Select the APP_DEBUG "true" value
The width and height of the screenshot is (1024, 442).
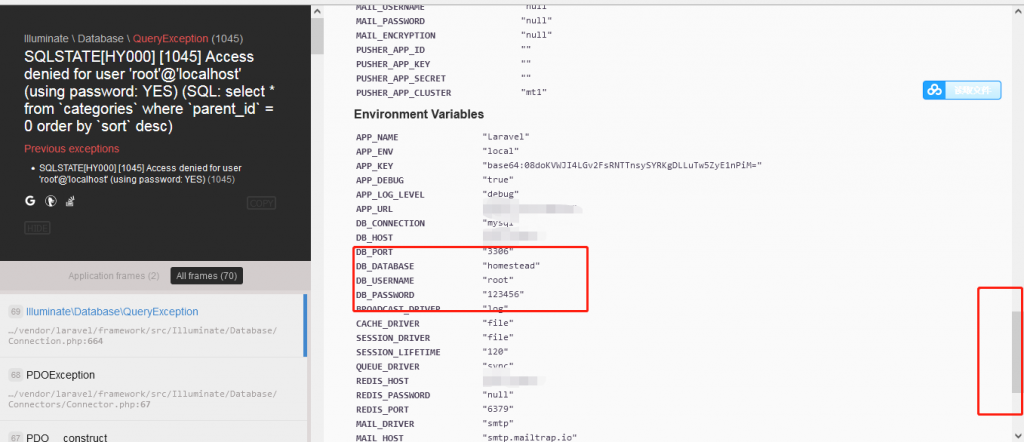tap(498, 180)
